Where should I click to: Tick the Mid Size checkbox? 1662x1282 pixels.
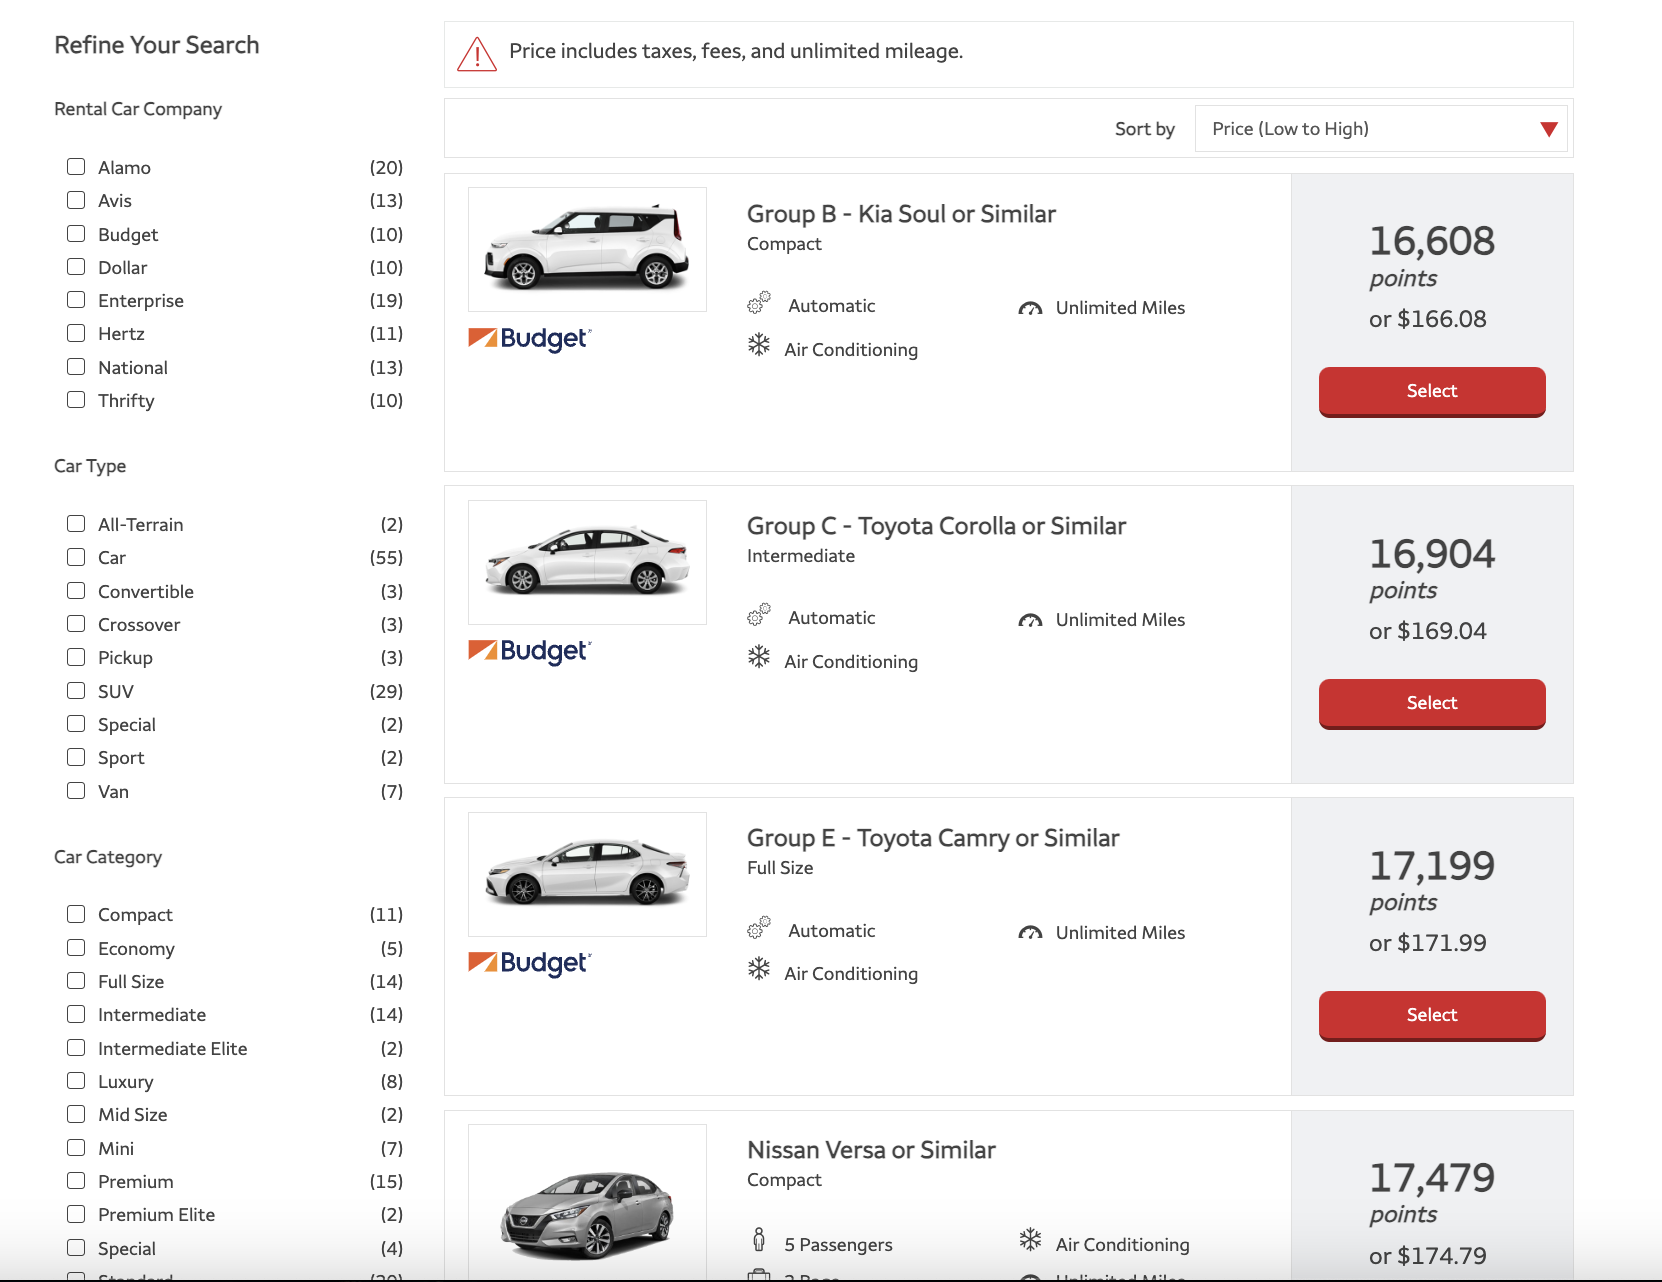click(76, 1114)
